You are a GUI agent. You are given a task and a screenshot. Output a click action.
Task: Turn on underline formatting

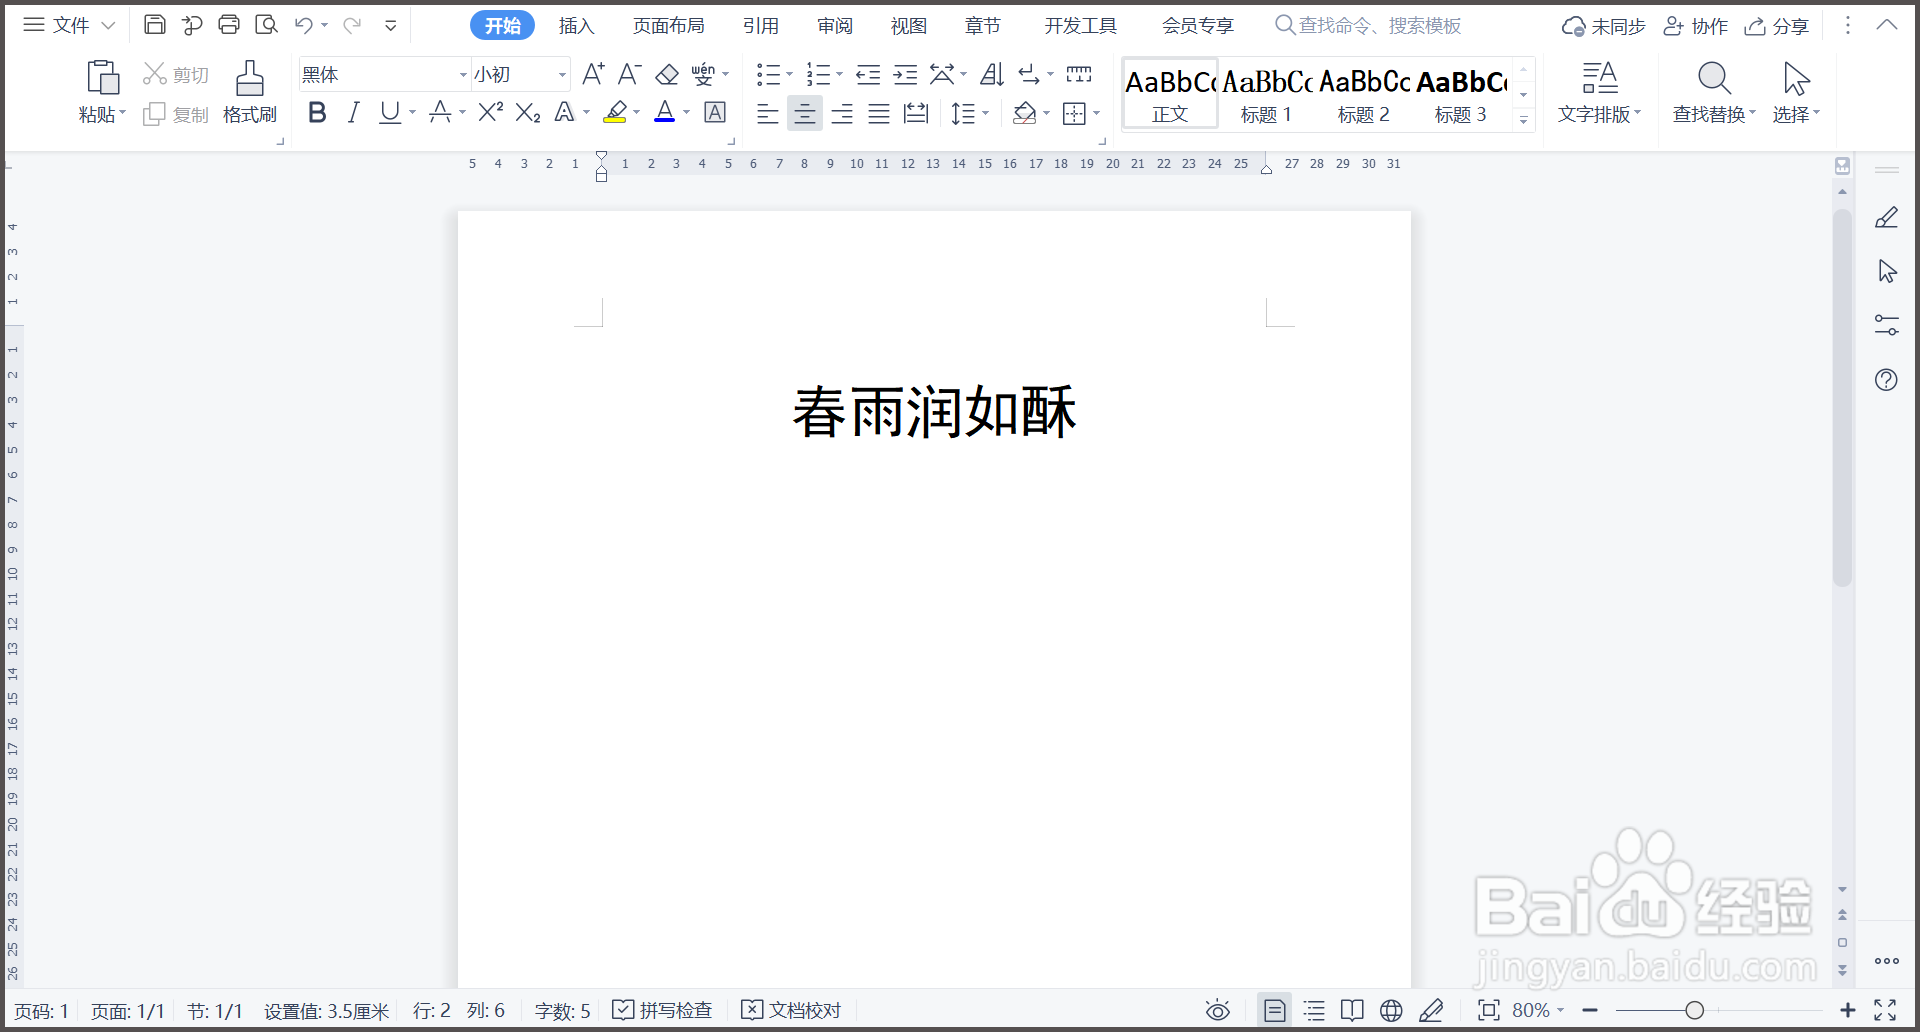[389, 112]
